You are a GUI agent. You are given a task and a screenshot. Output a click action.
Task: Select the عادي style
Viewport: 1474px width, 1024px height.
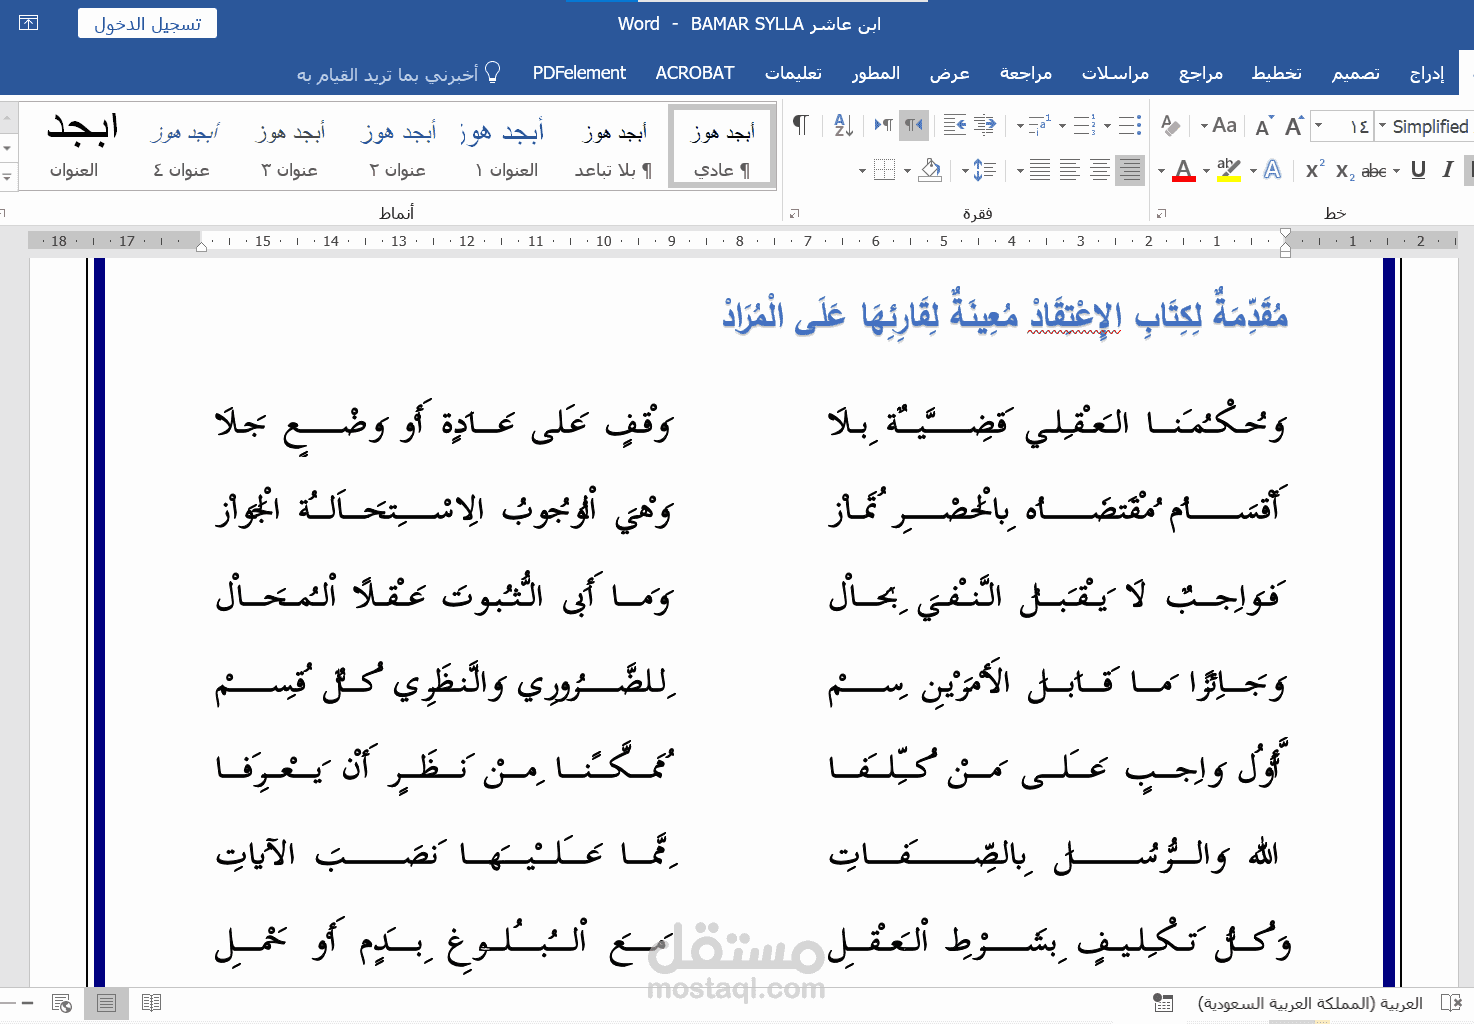(722, 148)
